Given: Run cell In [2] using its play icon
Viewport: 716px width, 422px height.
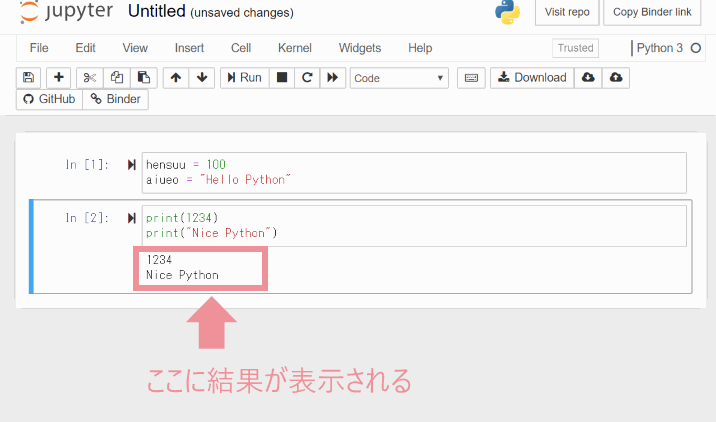Looking at the screenshot, I should [132, 218].
